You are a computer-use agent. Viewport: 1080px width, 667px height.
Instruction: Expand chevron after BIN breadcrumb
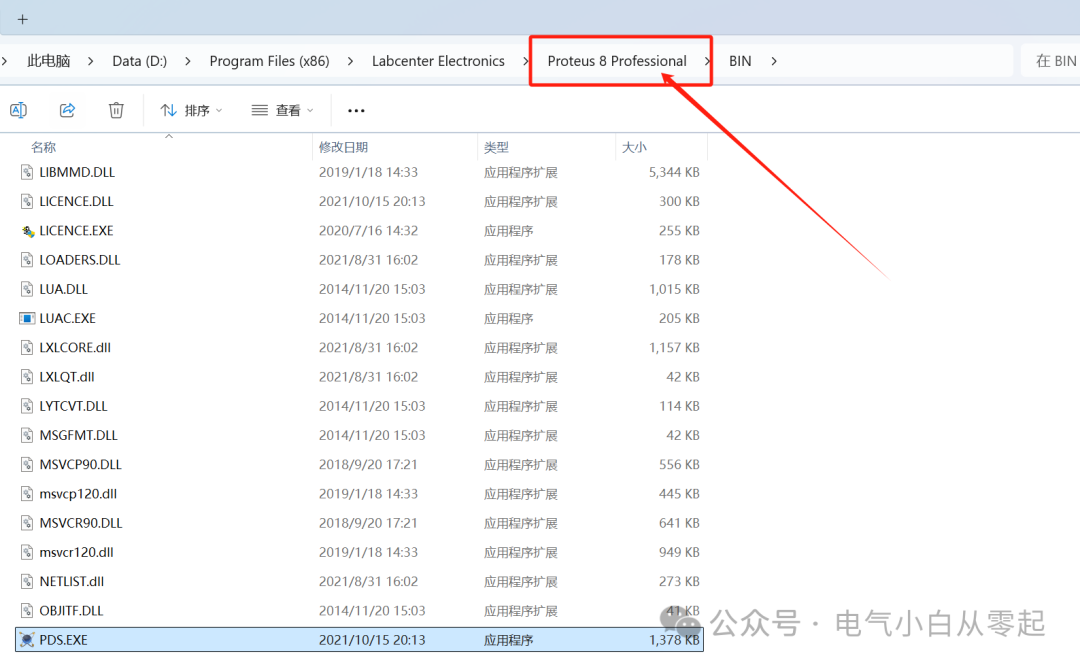pyautogui.click(x=774, y=61)
